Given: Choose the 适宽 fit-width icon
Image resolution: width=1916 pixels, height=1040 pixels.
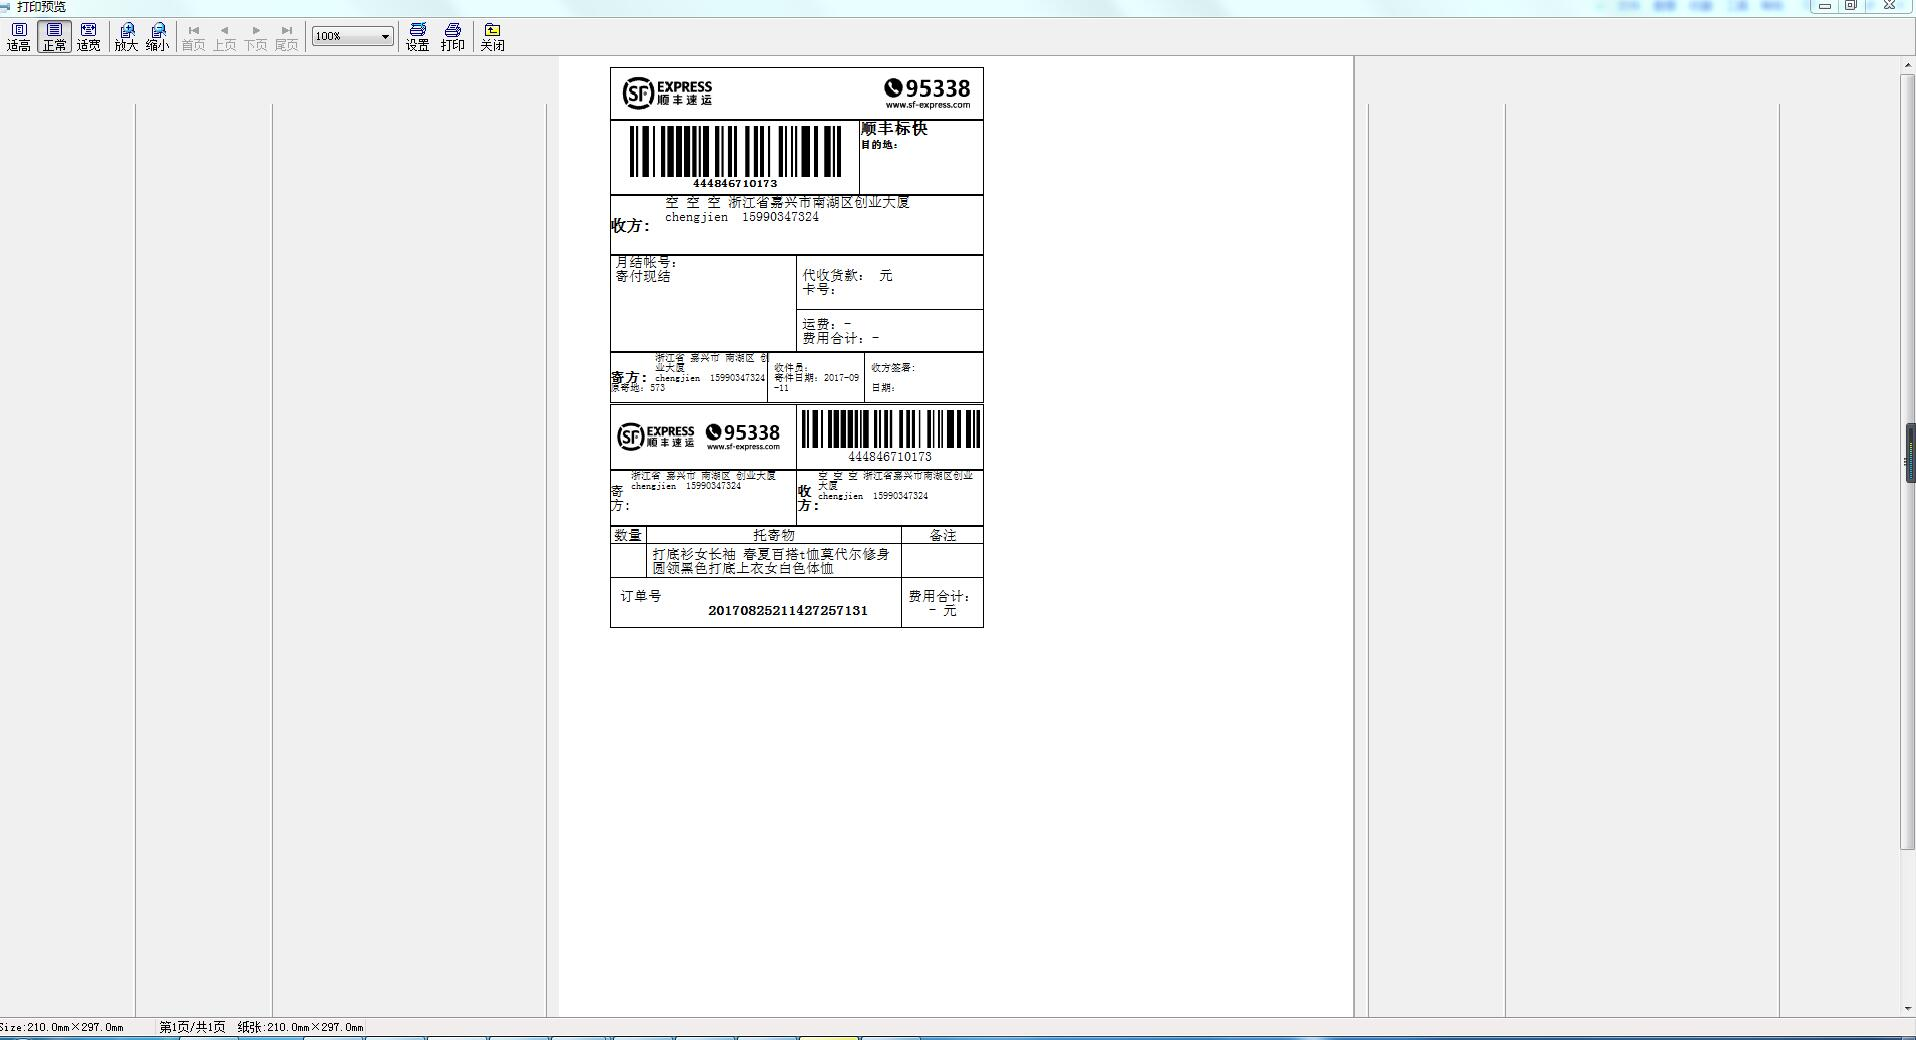Looking at the screenshot, I should click(88, 37).
